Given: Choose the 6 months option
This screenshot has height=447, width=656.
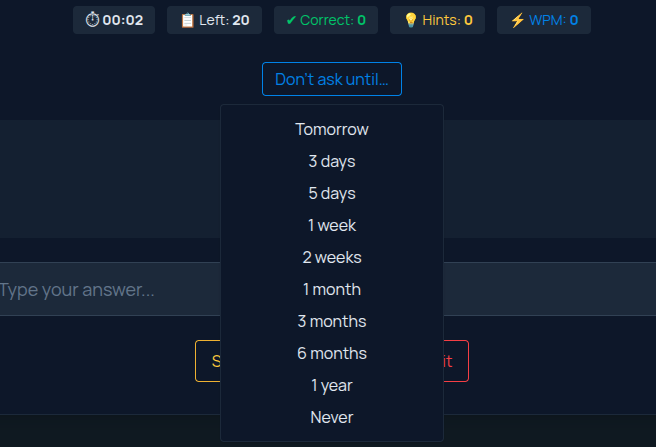Looking at the screenshot, I should point(332,353).
